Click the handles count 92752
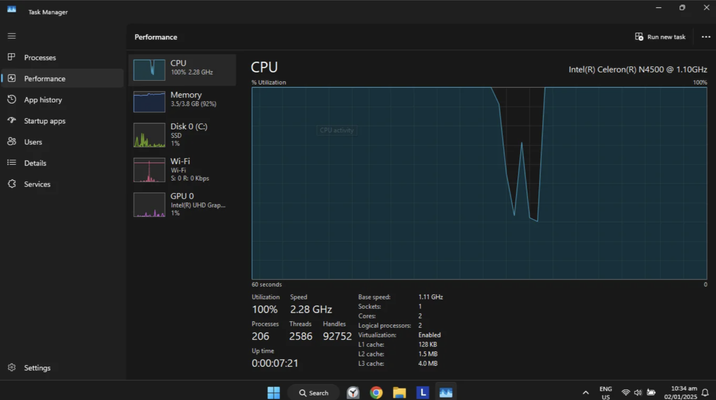Screen dimensions: 716x400 337,337
